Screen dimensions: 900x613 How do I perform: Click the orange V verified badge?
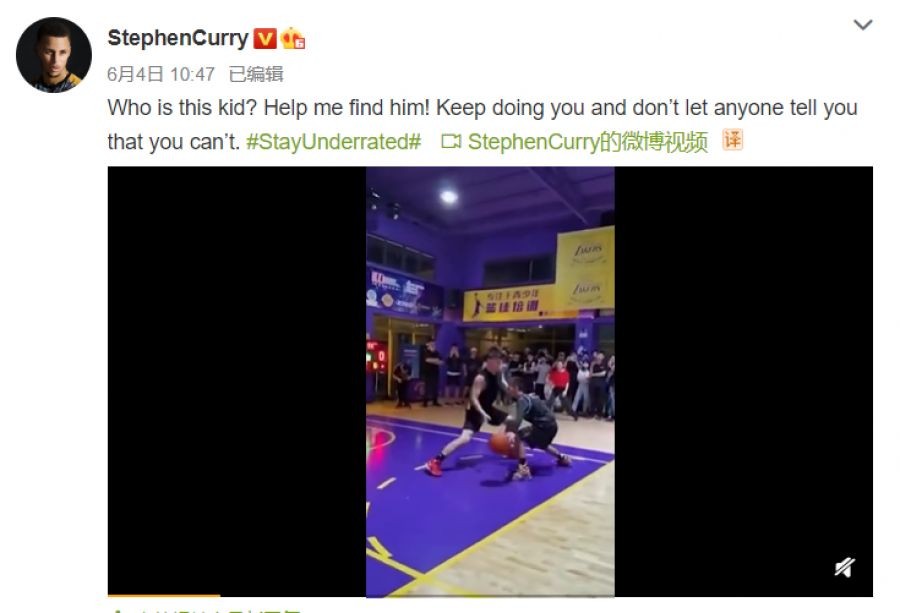coord(265,39)
